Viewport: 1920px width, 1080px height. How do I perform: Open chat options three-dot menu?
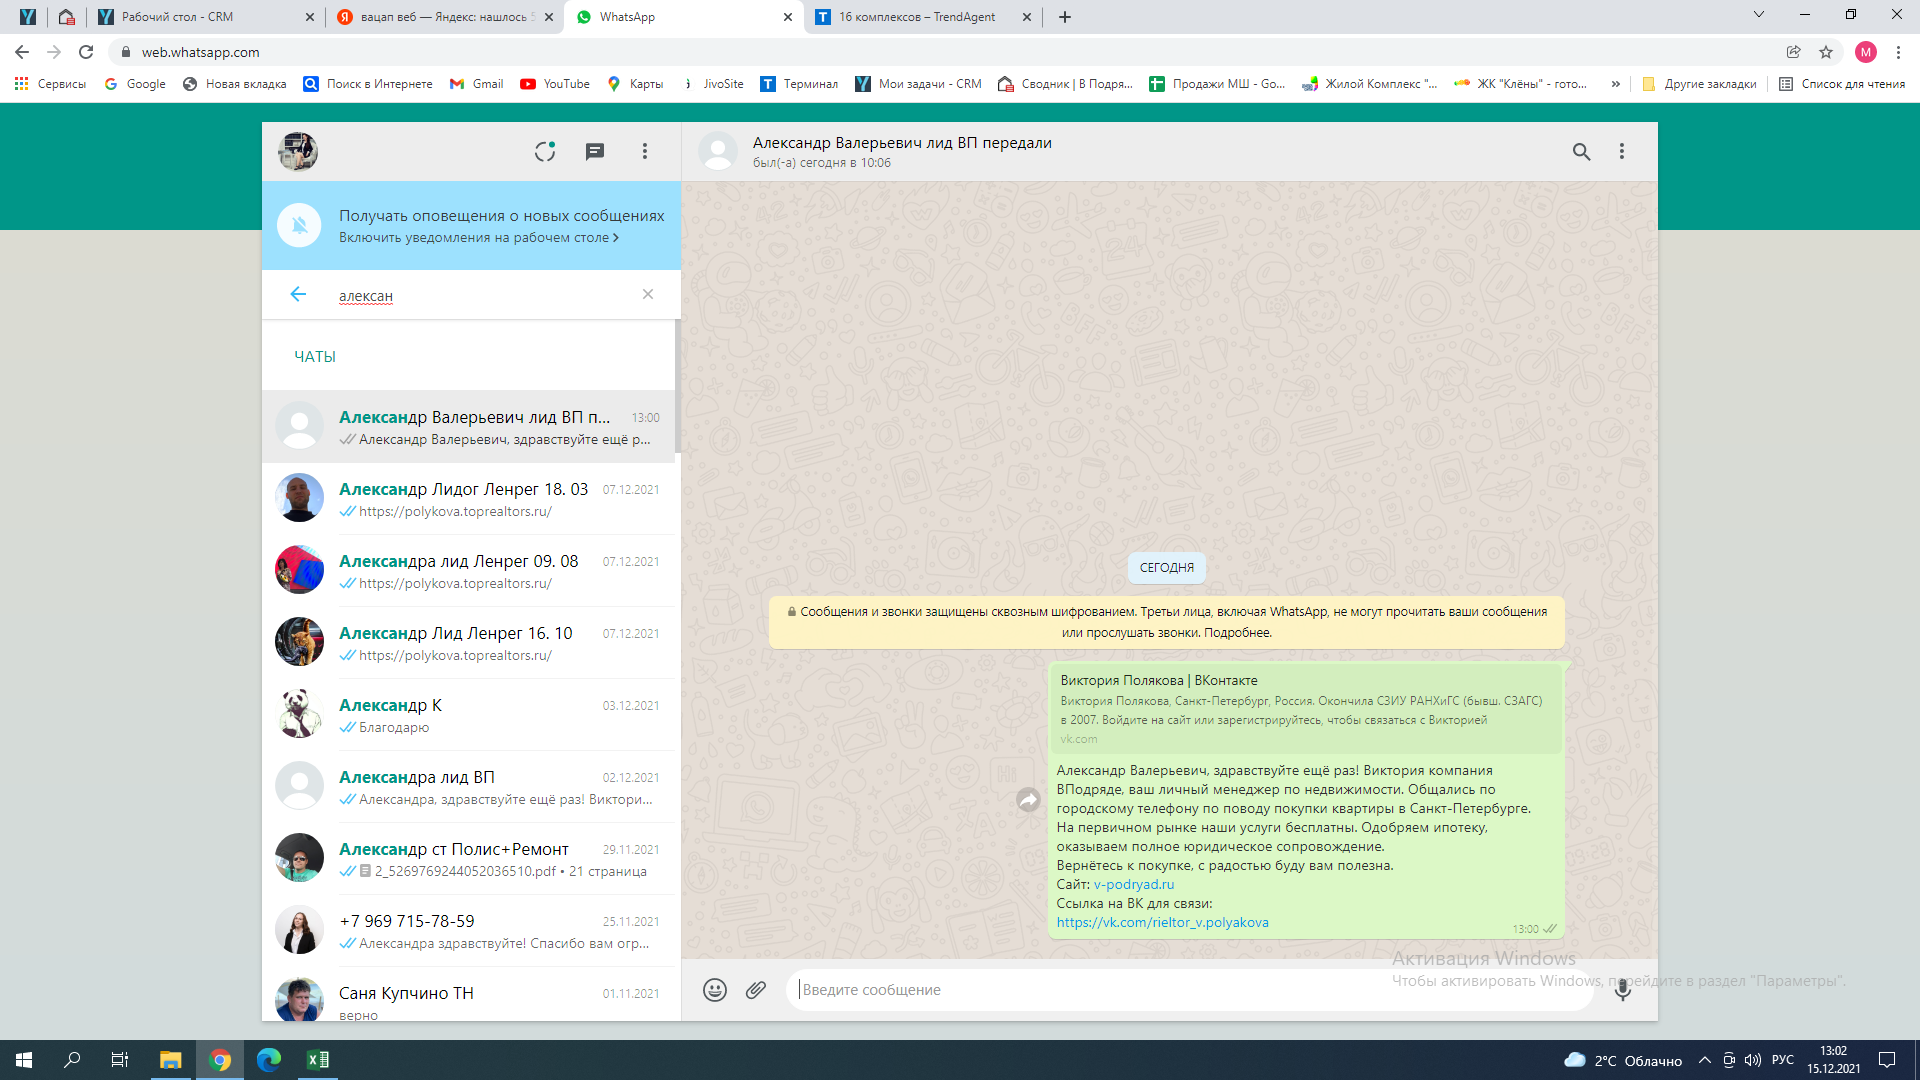tap(1622, 151)
